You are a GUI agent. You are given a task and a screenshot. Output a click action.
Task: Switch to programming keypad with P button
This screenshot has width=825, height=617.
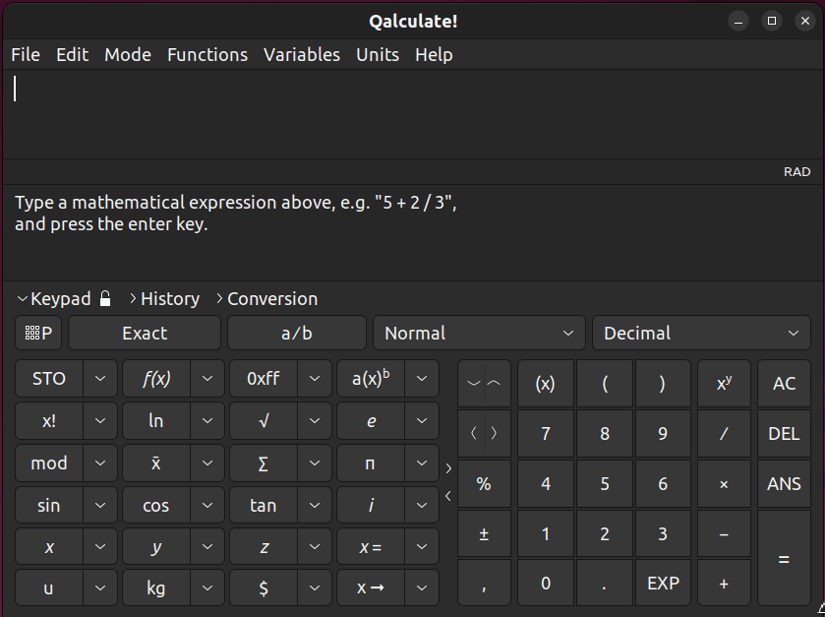(x=38, y=333)
